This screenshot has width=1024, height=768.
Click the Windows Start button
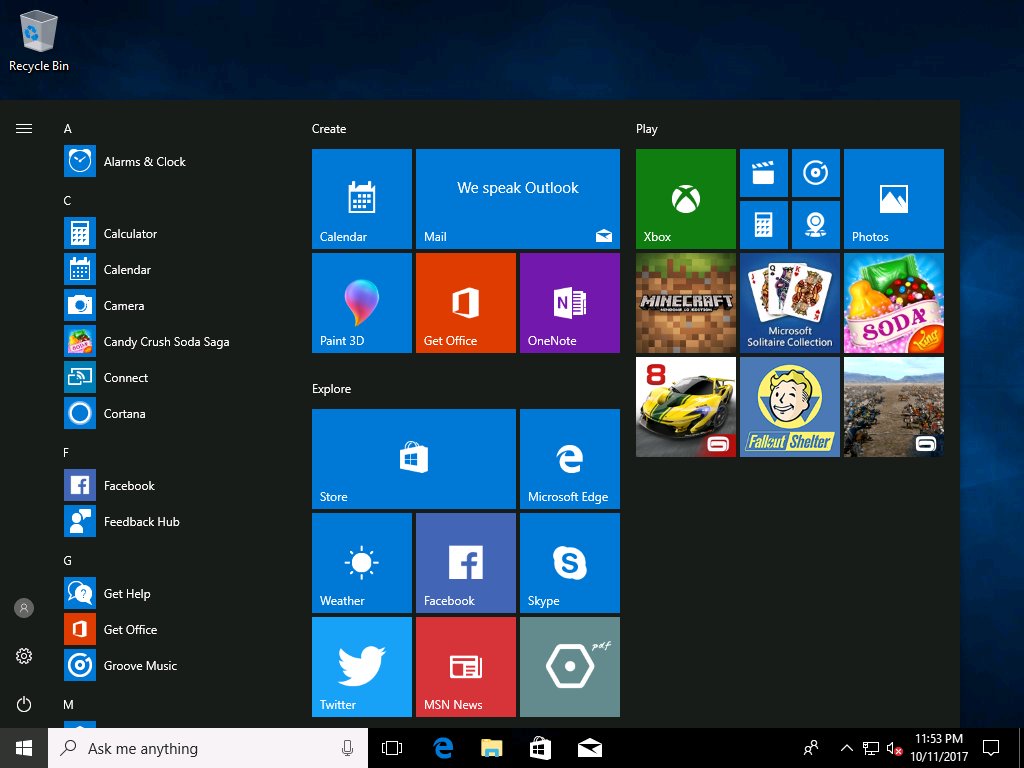point(24,748)
